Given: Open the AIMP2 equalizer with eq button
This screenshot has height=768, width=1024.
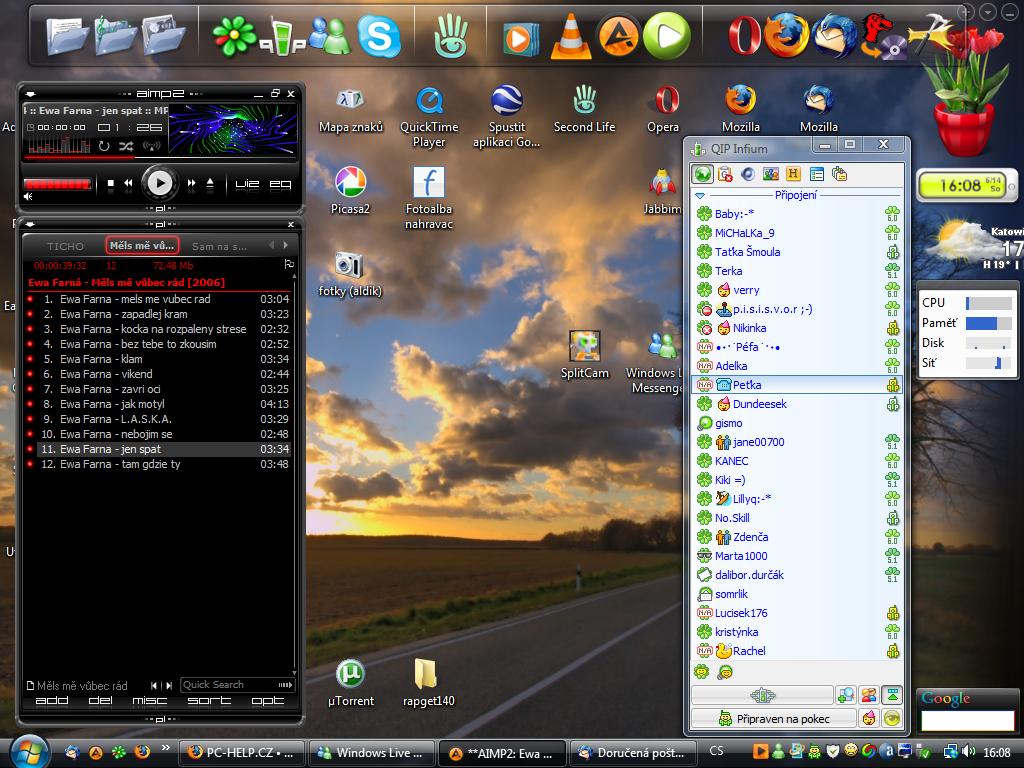Looking at the screenshot, I should [x=280, y=184].
